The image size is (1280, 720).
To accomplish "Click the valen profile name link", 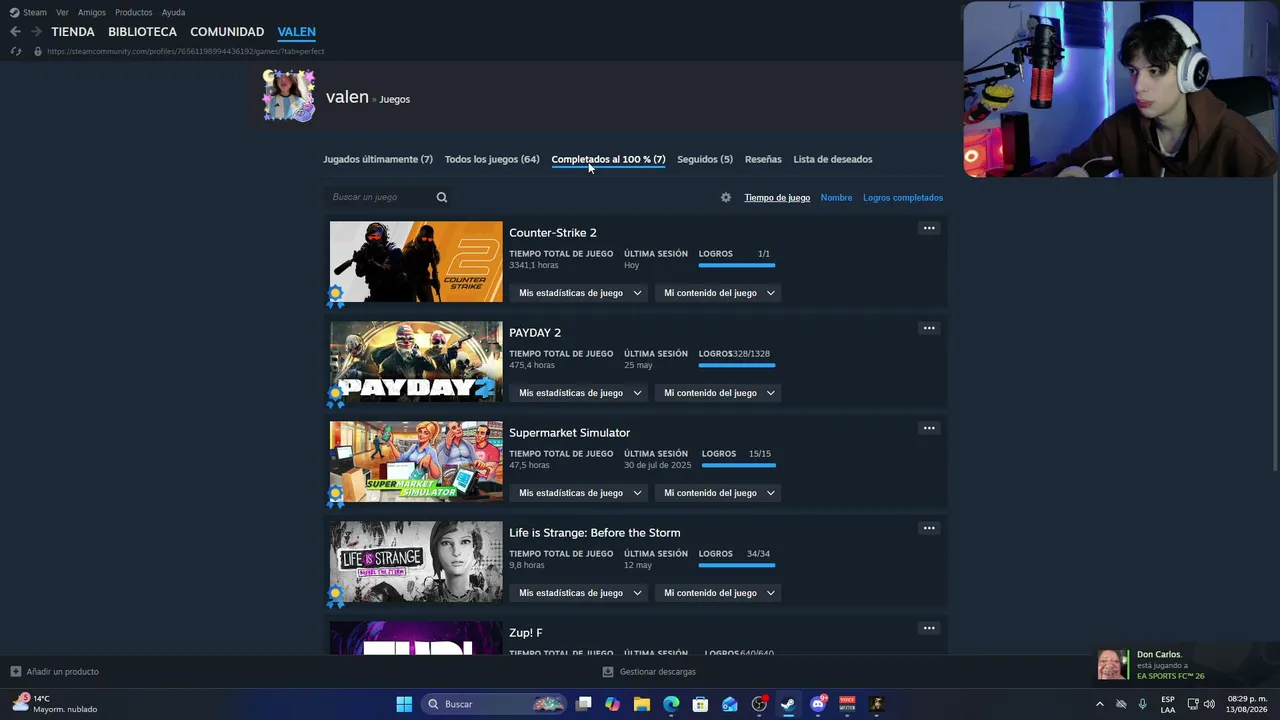I will tap(347, 97).
